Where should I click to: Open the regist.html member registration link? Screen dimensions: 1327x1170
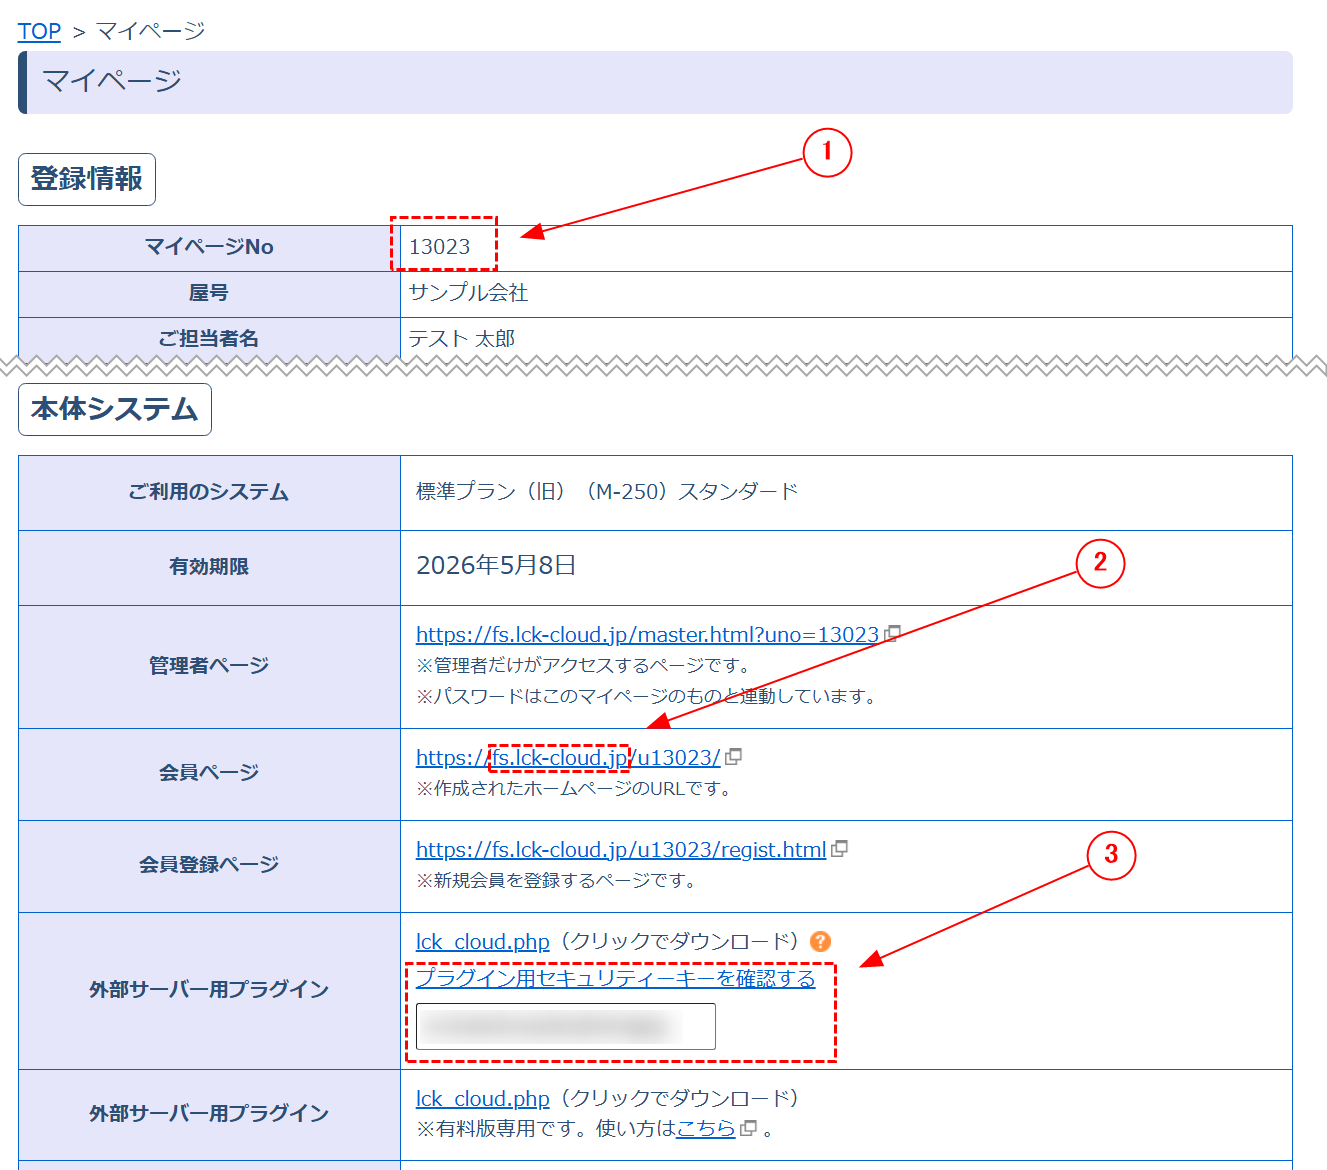tap(620, 850)
